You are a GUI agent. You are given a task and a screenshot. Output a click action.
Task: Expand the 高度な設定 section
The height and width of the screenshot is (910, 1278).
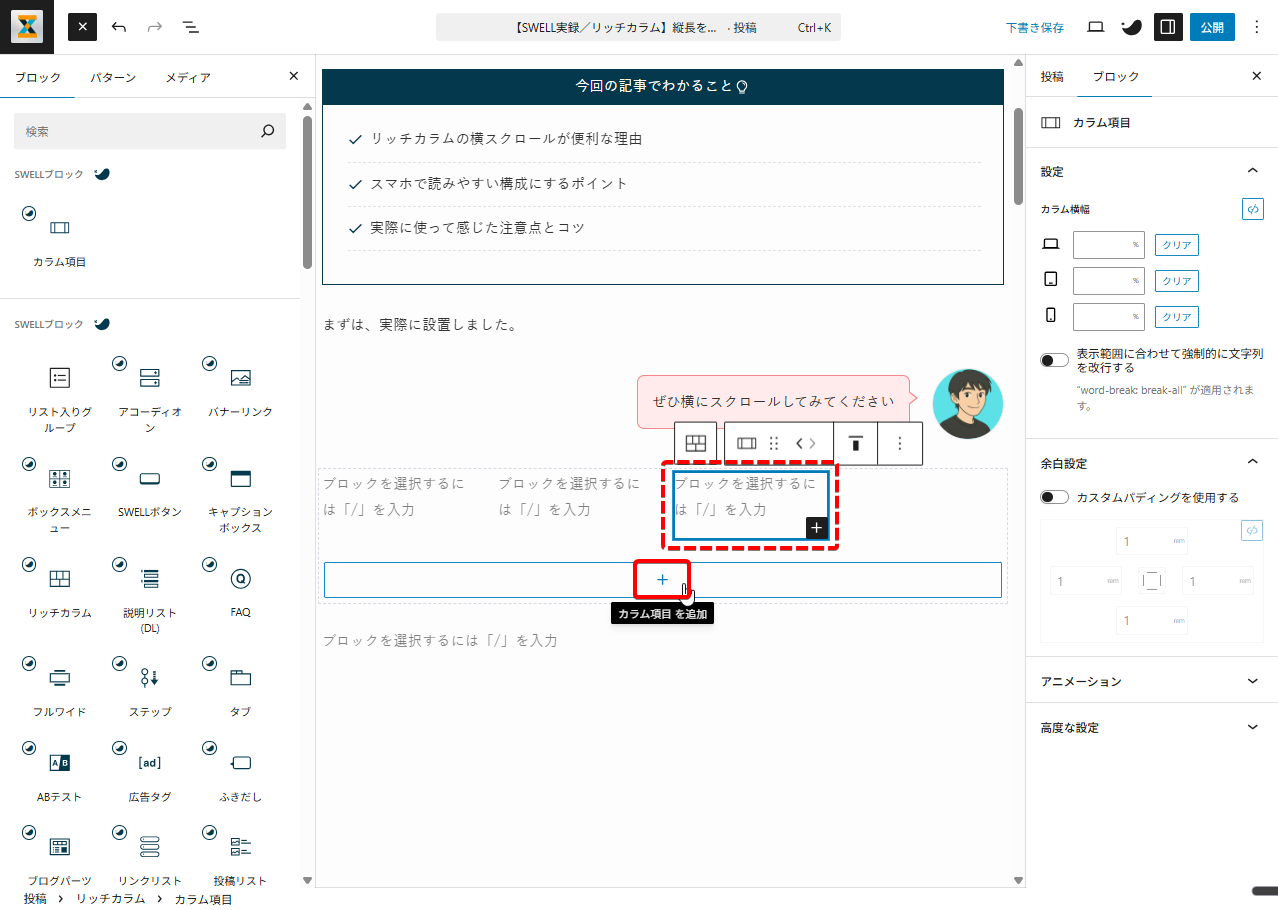pyautogui.click(x=1151, y=728)
